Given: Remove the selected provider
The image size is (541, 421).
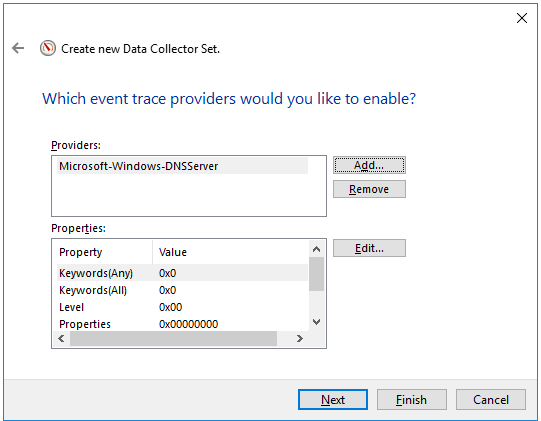Looking at the screenshot, I should click(369, 189).
